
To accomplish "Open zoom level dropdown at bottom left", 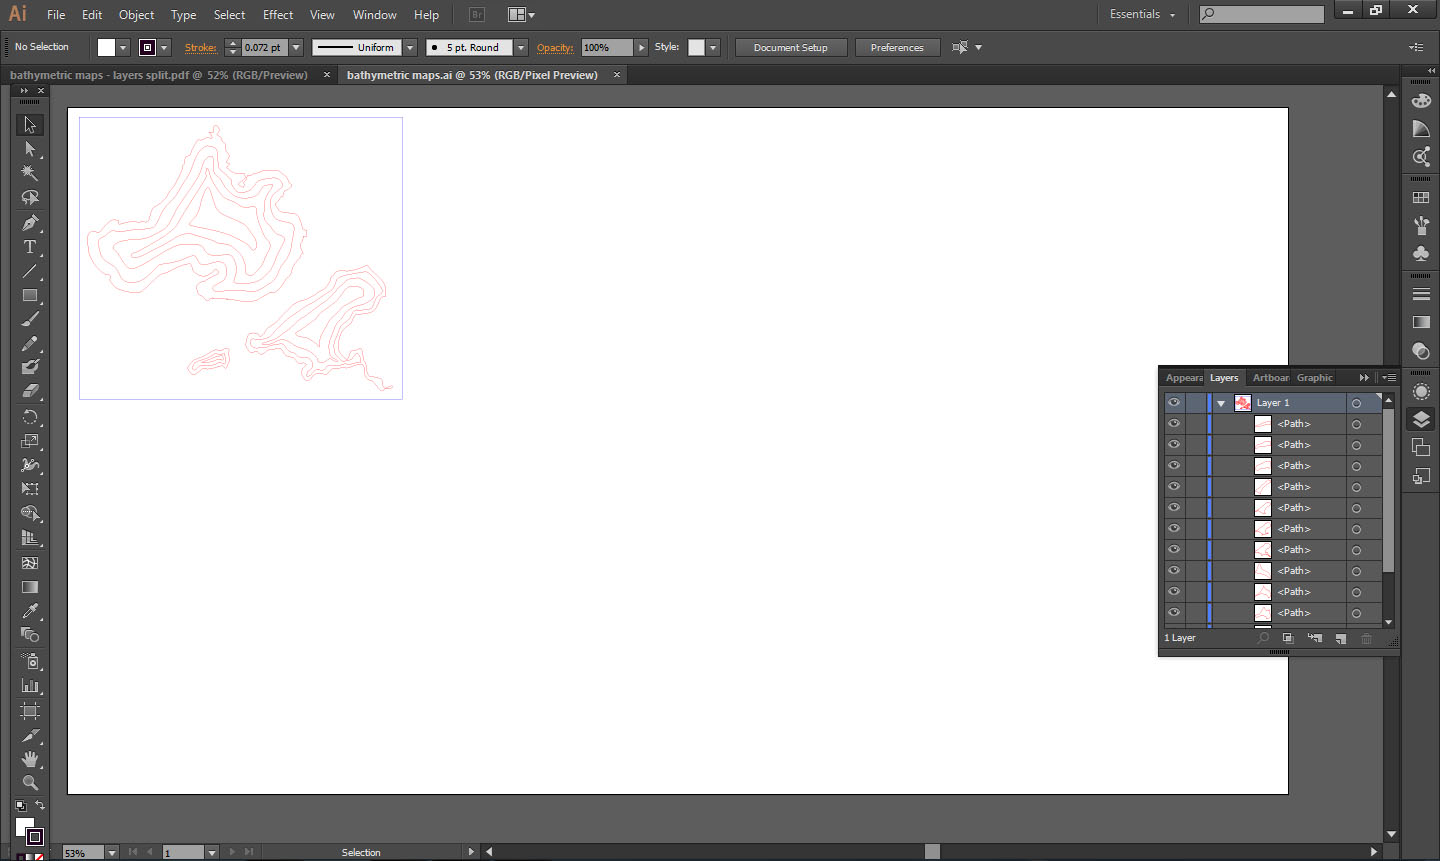I will pos(112,852).
